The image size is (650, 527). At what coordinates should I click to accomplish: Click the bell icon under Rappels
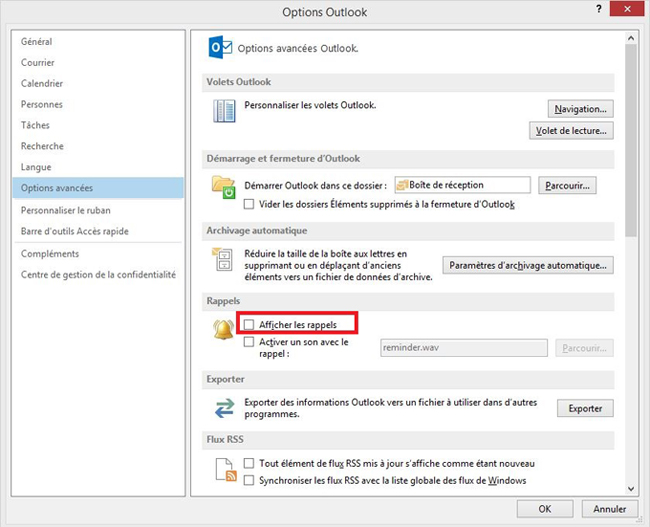223,330
